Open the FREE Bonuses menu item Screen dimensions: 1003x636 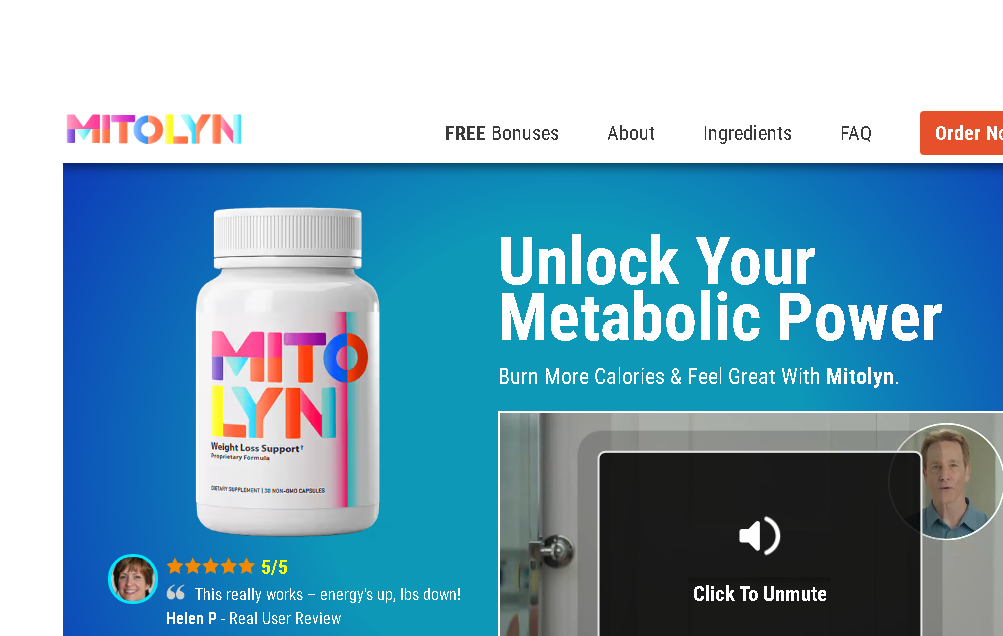pos(502,133)
